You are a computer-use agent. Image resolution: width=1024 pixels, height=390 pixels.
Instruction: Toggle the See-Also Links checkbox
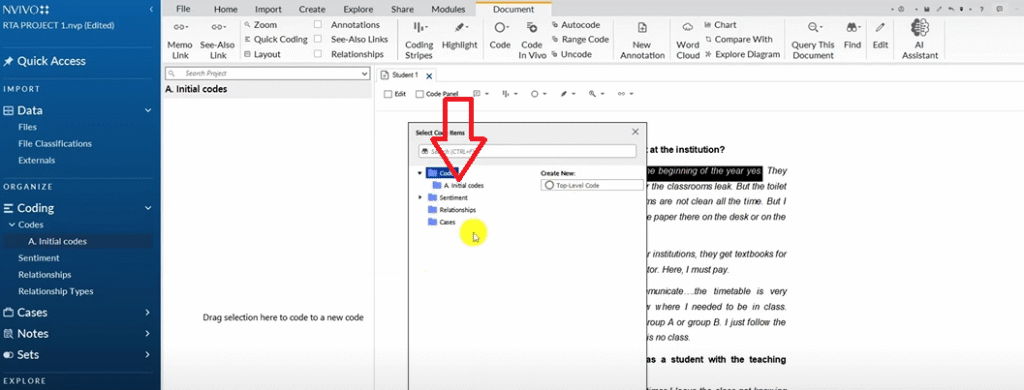point(318,39)
